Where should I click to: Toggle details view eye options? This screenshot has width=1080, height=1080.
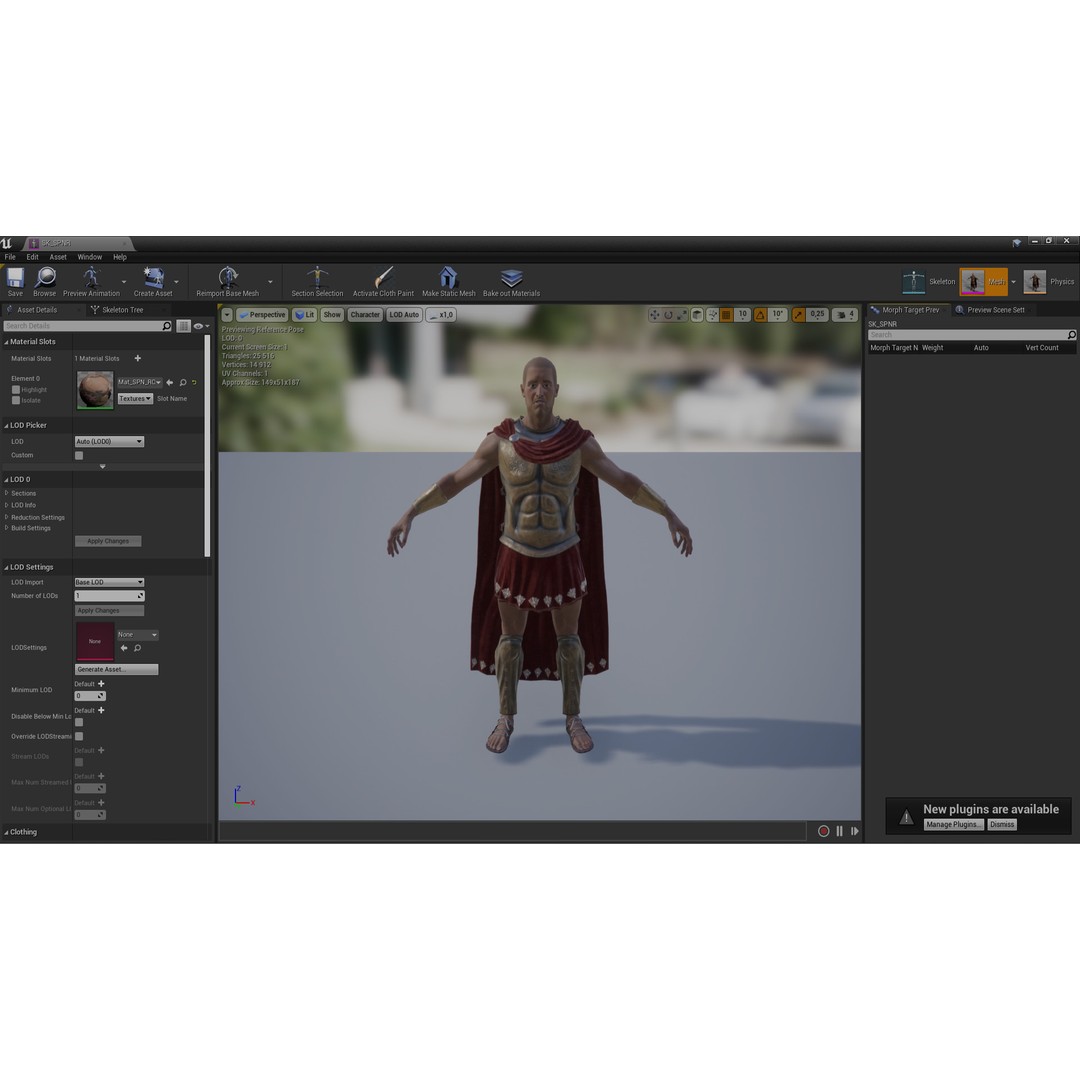click(x=200, y=326)
